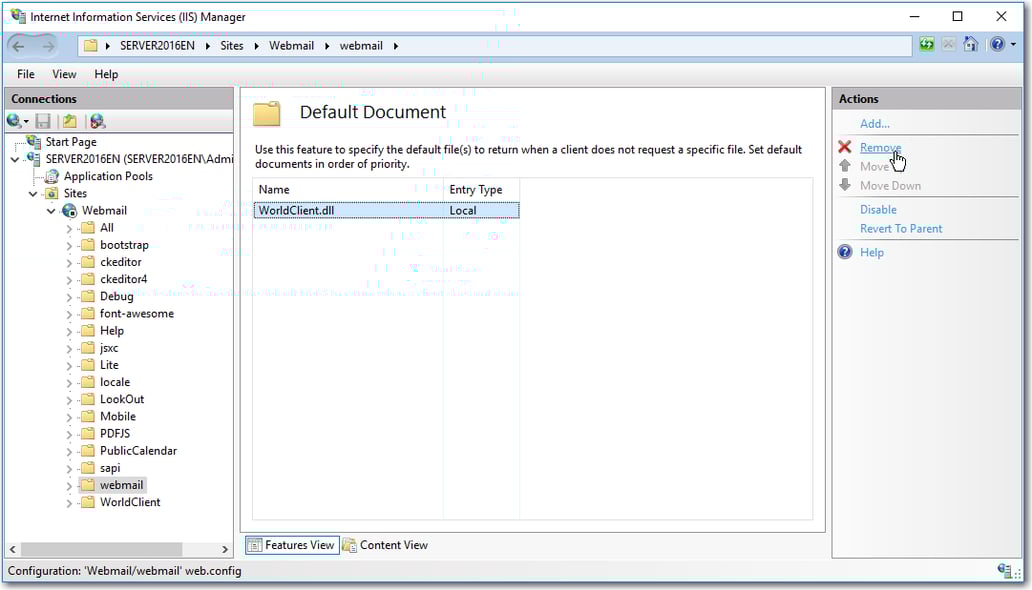Click the Back navigation arrow
1032x590 pixels.
[x=19, y=44]
